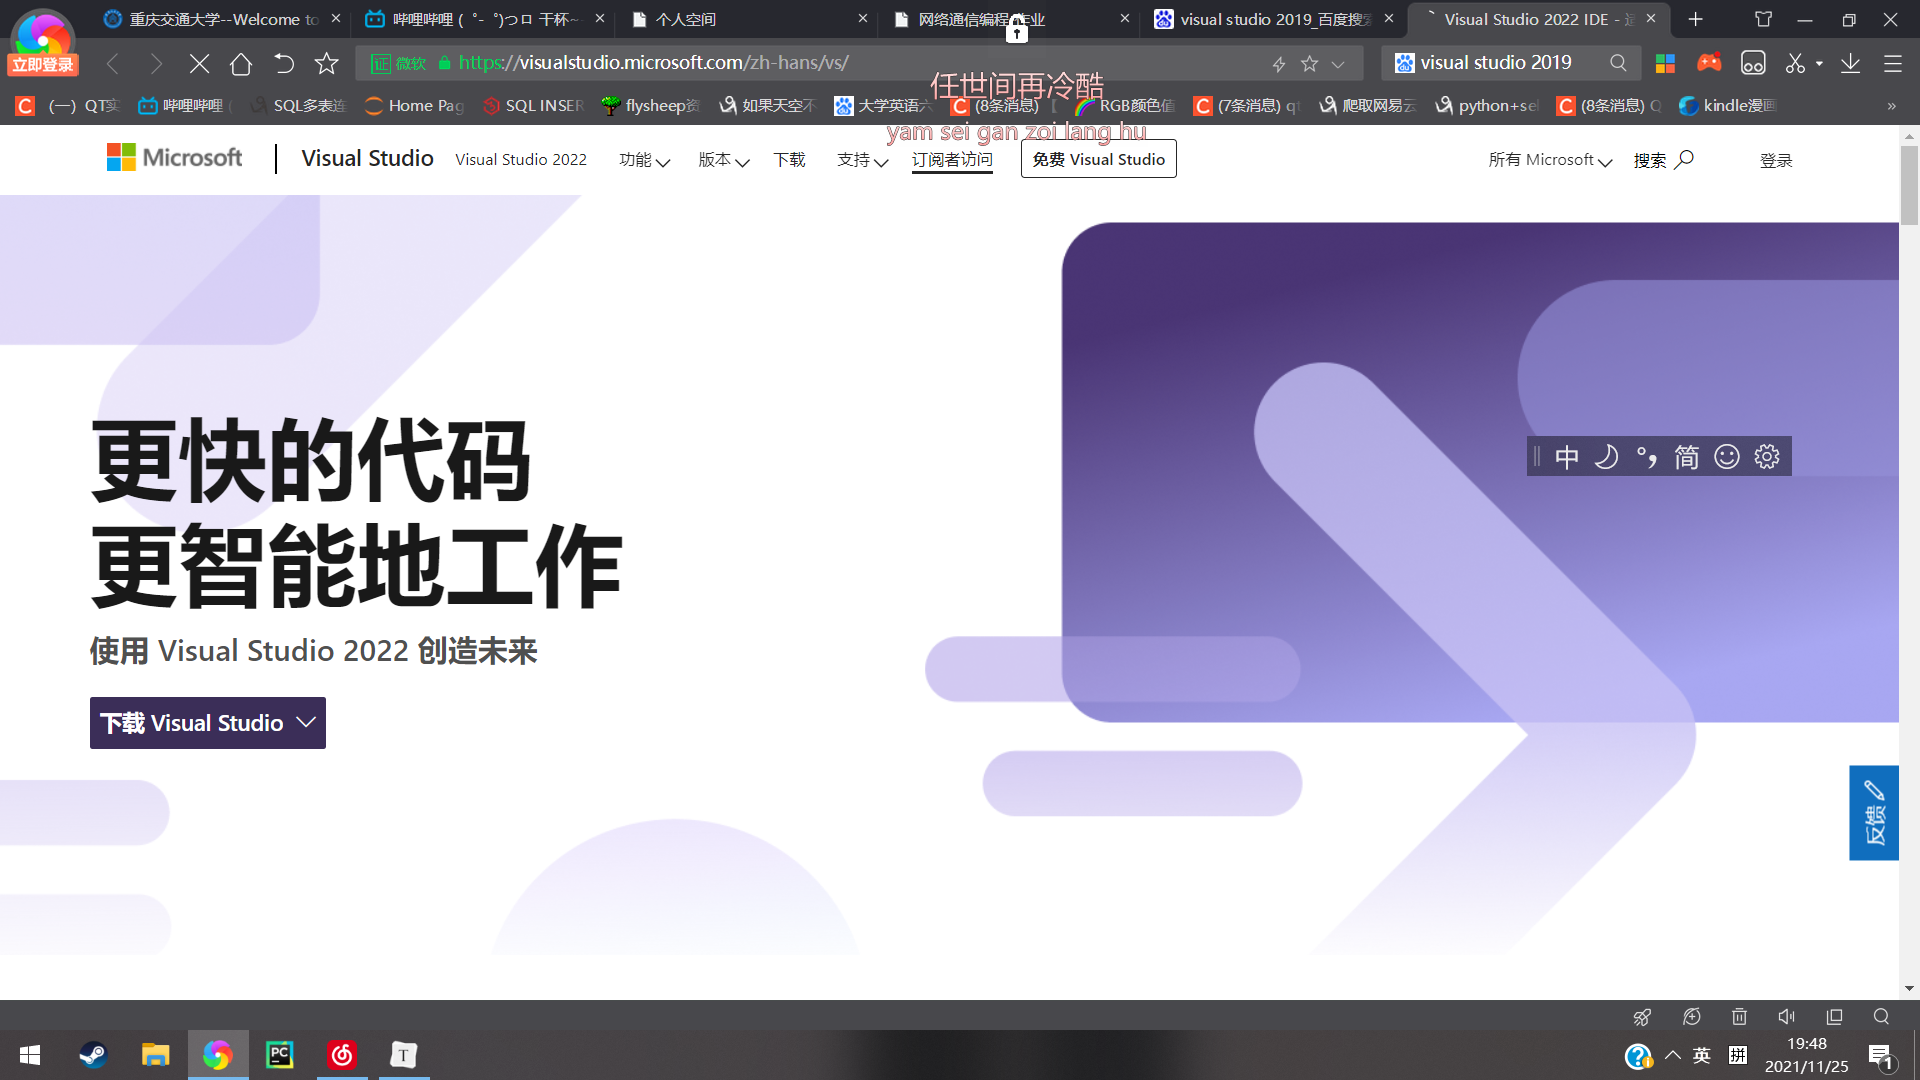Open NetEase Cloud Music from taskbar
This screenshot has height=1080, width=1920.
342,1055
